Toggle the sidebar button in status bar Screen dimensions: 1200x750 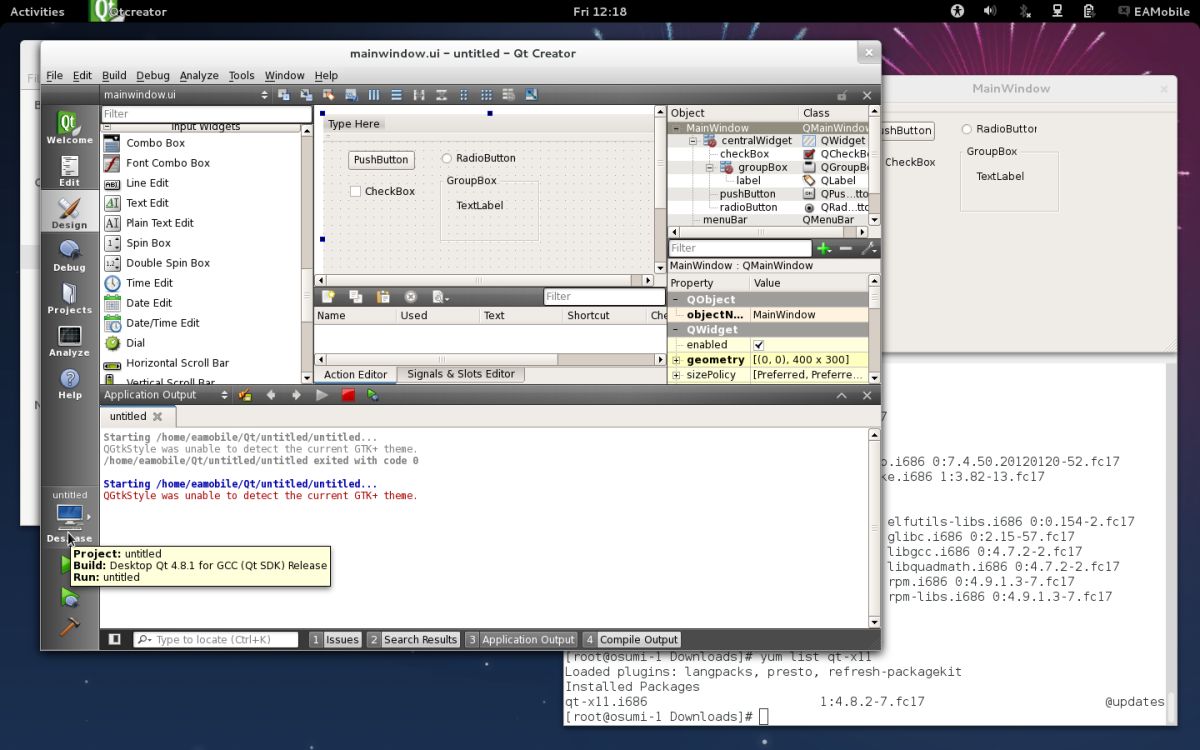(115, 639)
